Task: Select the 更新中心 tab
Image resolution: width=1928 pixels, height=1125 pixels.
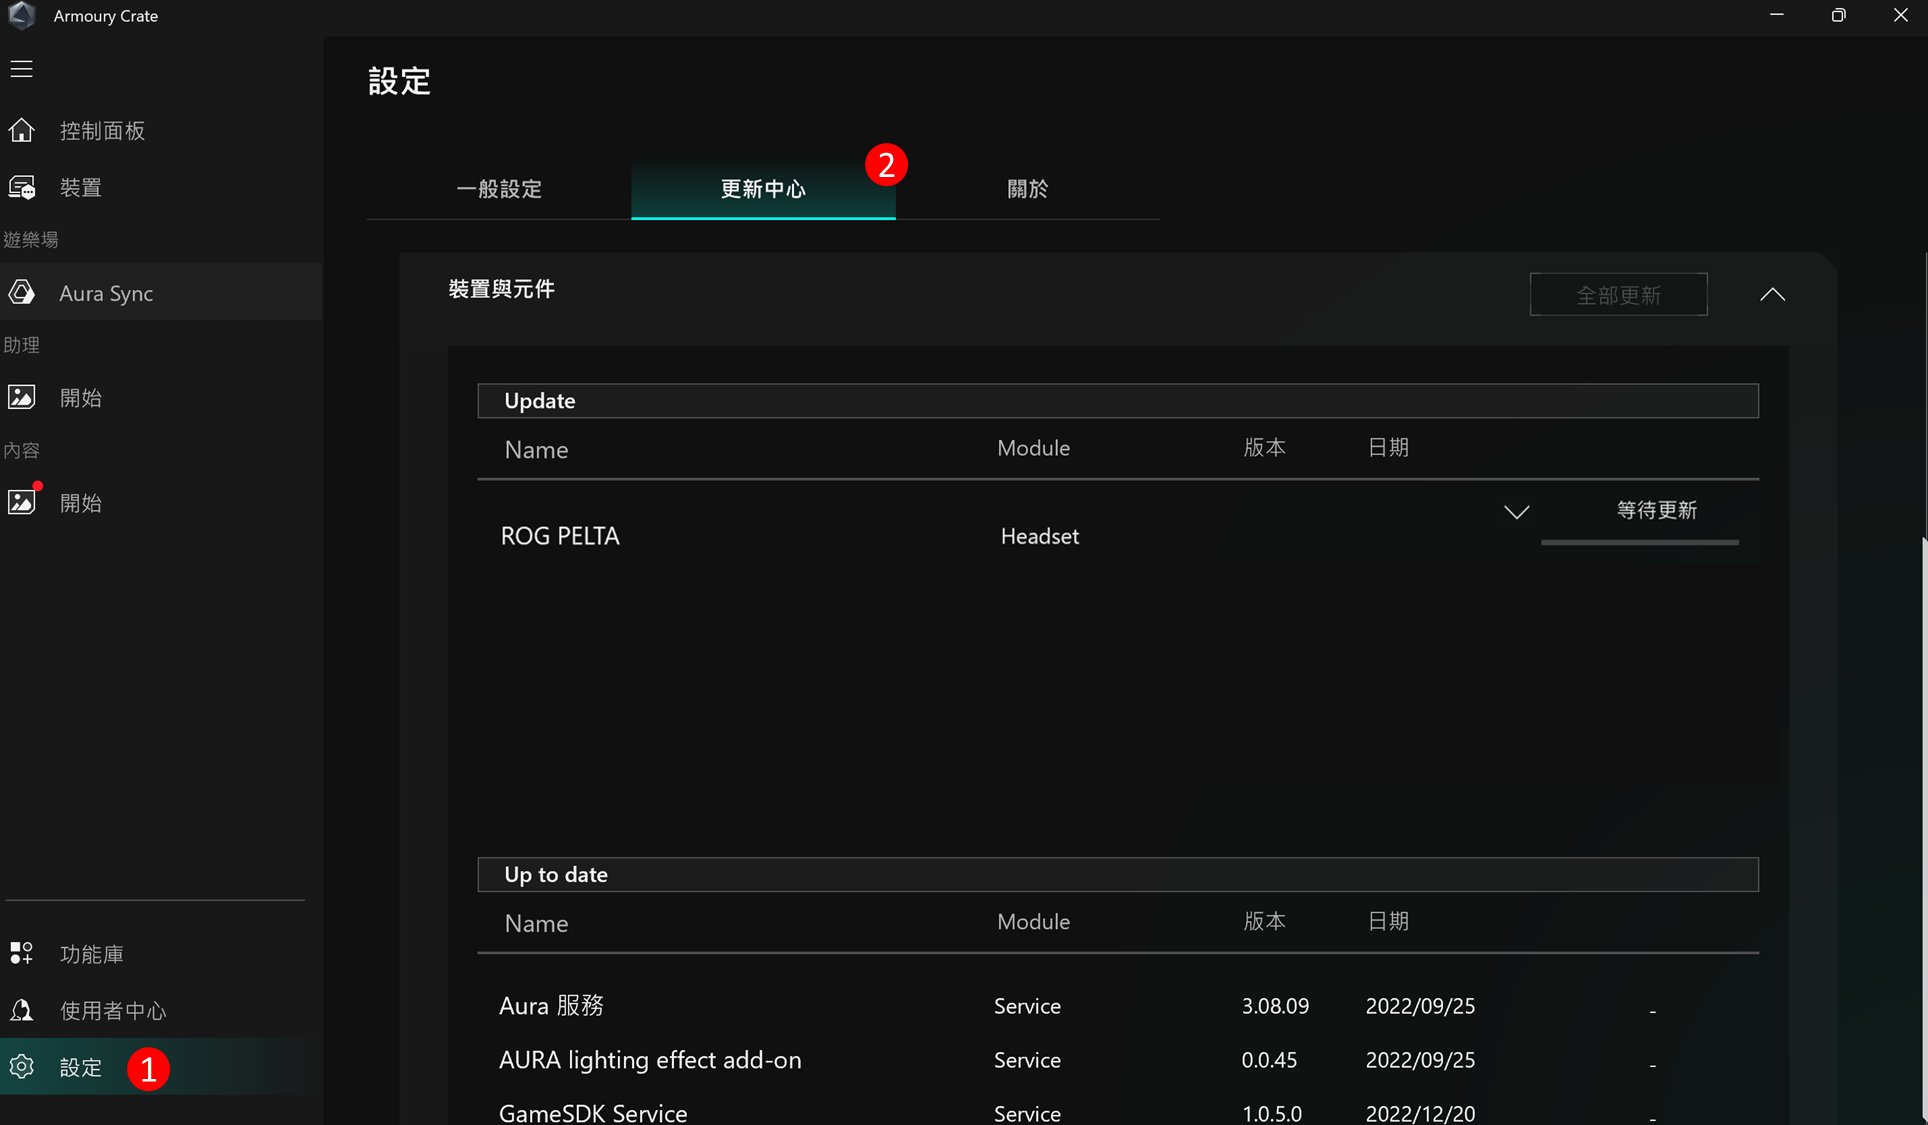Action: click(x=763, y=189)
